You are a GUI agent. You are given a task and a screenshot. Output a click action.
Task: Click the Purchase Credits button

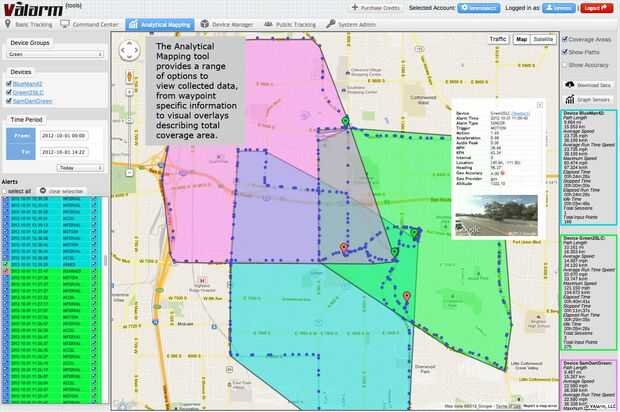pyautogui.click(x=376, y=8)
